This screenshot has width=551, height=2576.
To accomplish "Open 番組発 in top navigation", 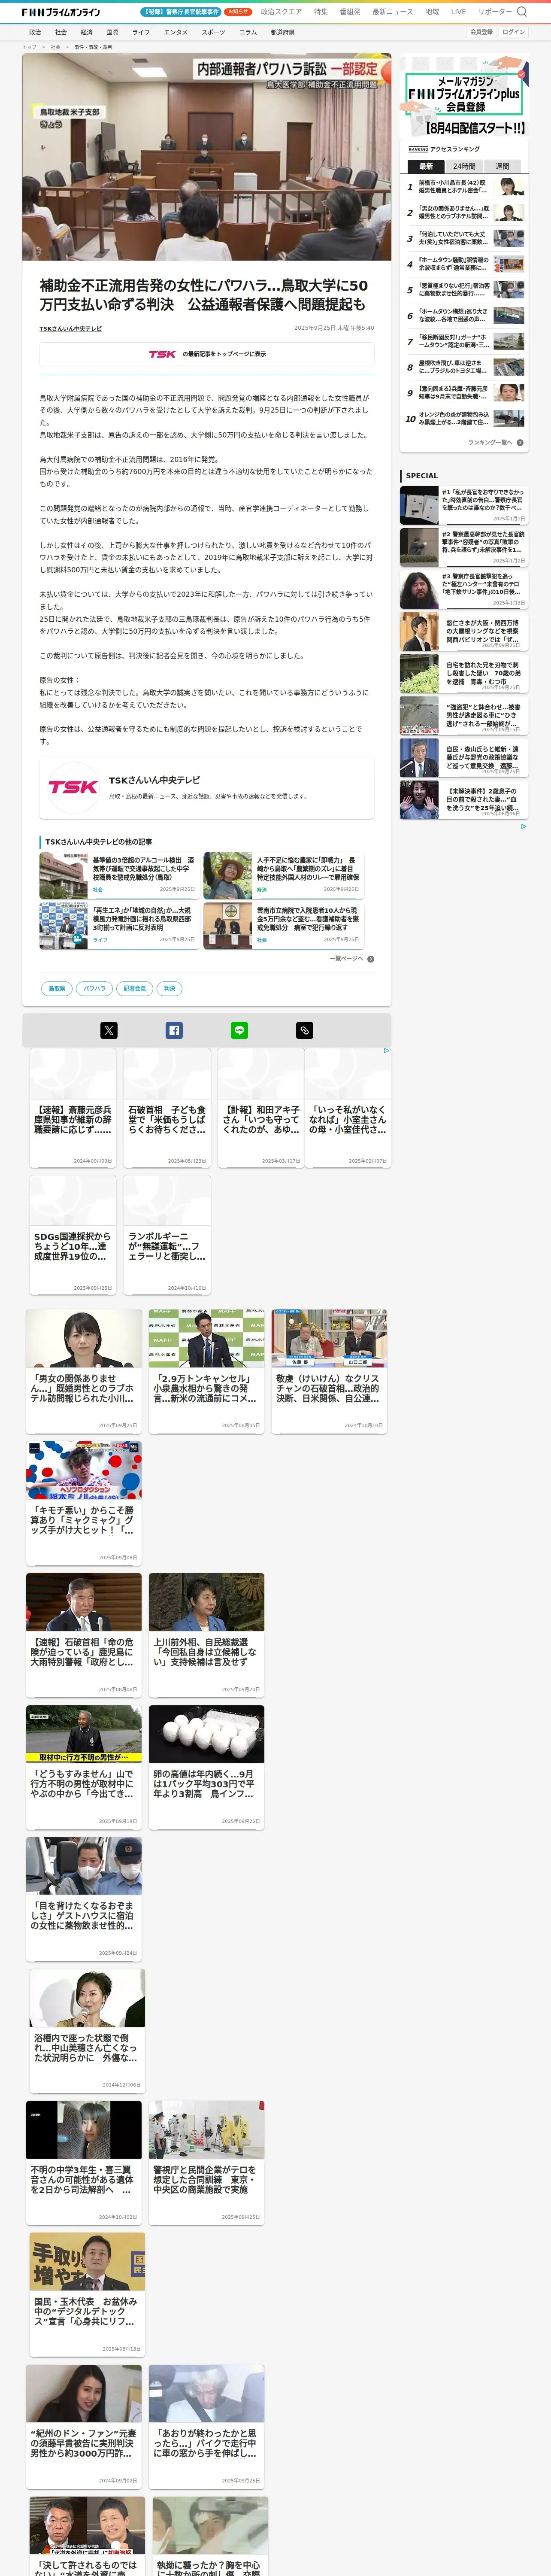I will click(x=350, y=12).
